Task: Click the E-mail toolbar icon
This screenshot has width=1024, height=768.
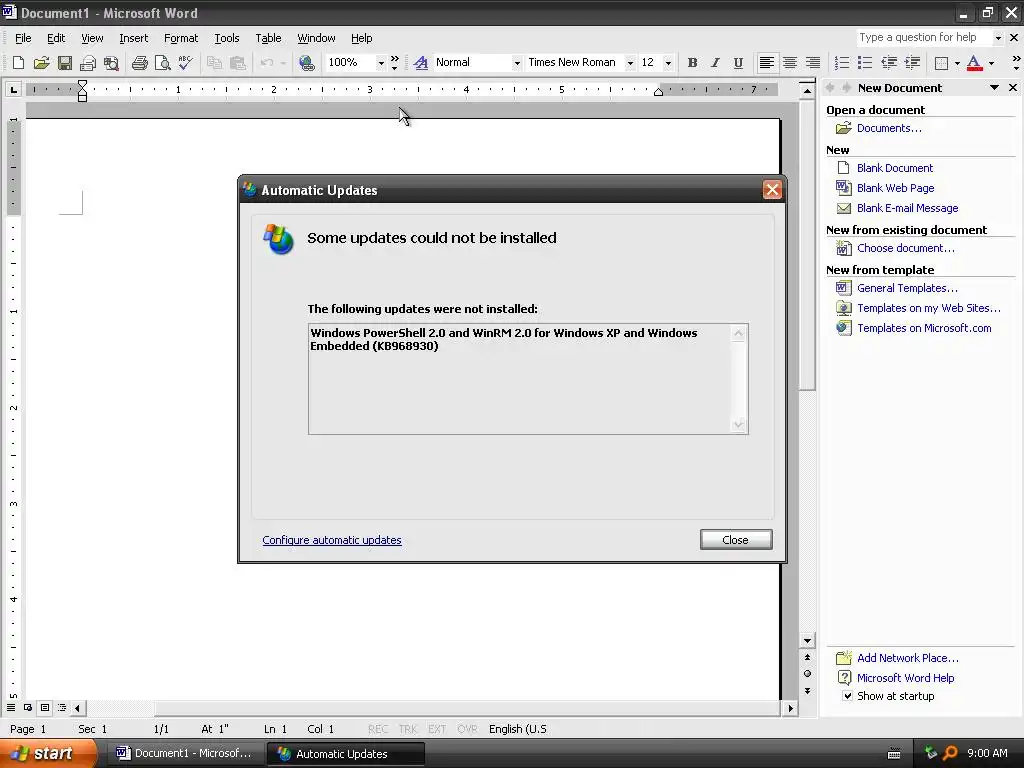Action: pos(88,63)
